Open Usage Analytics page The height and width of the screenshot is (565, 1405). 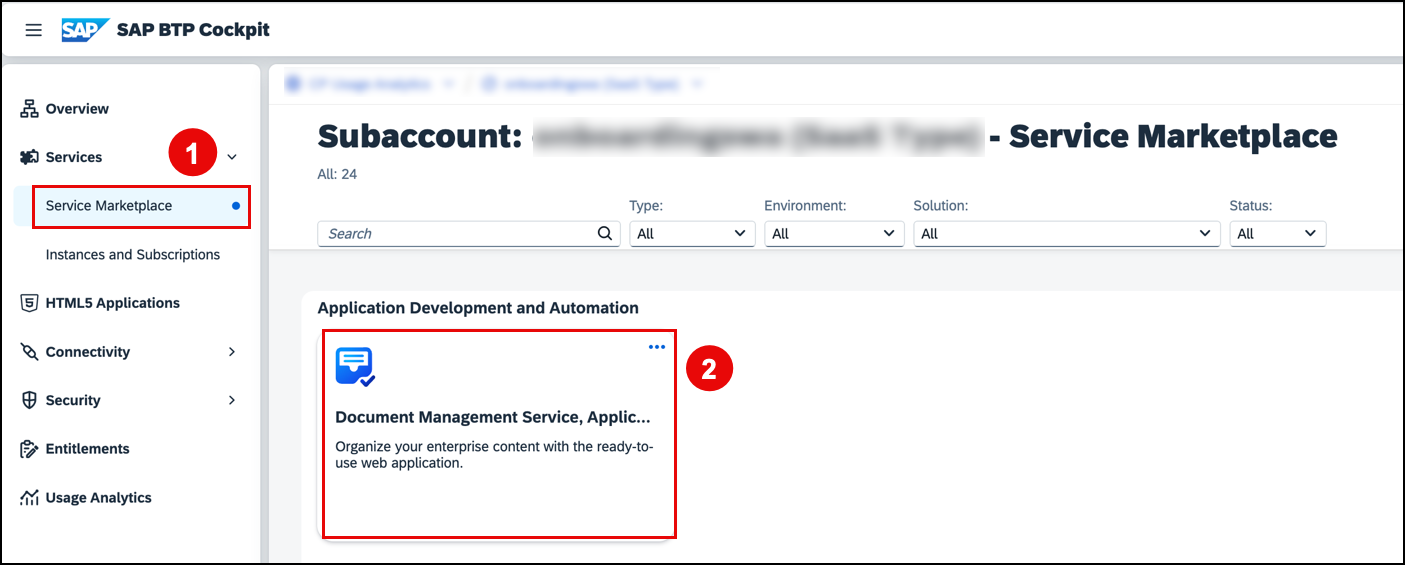[x=99, y=498]
